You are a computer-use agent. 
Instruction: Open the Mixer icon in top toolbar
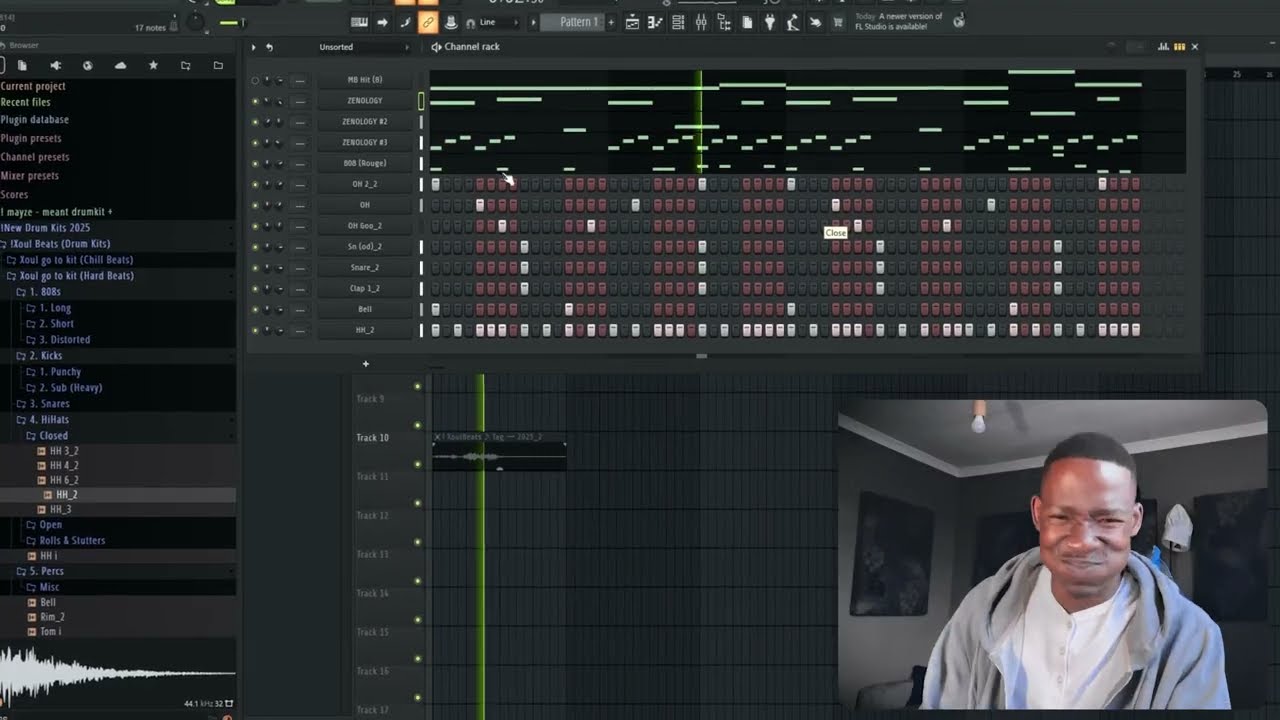[x=701, y=22]
